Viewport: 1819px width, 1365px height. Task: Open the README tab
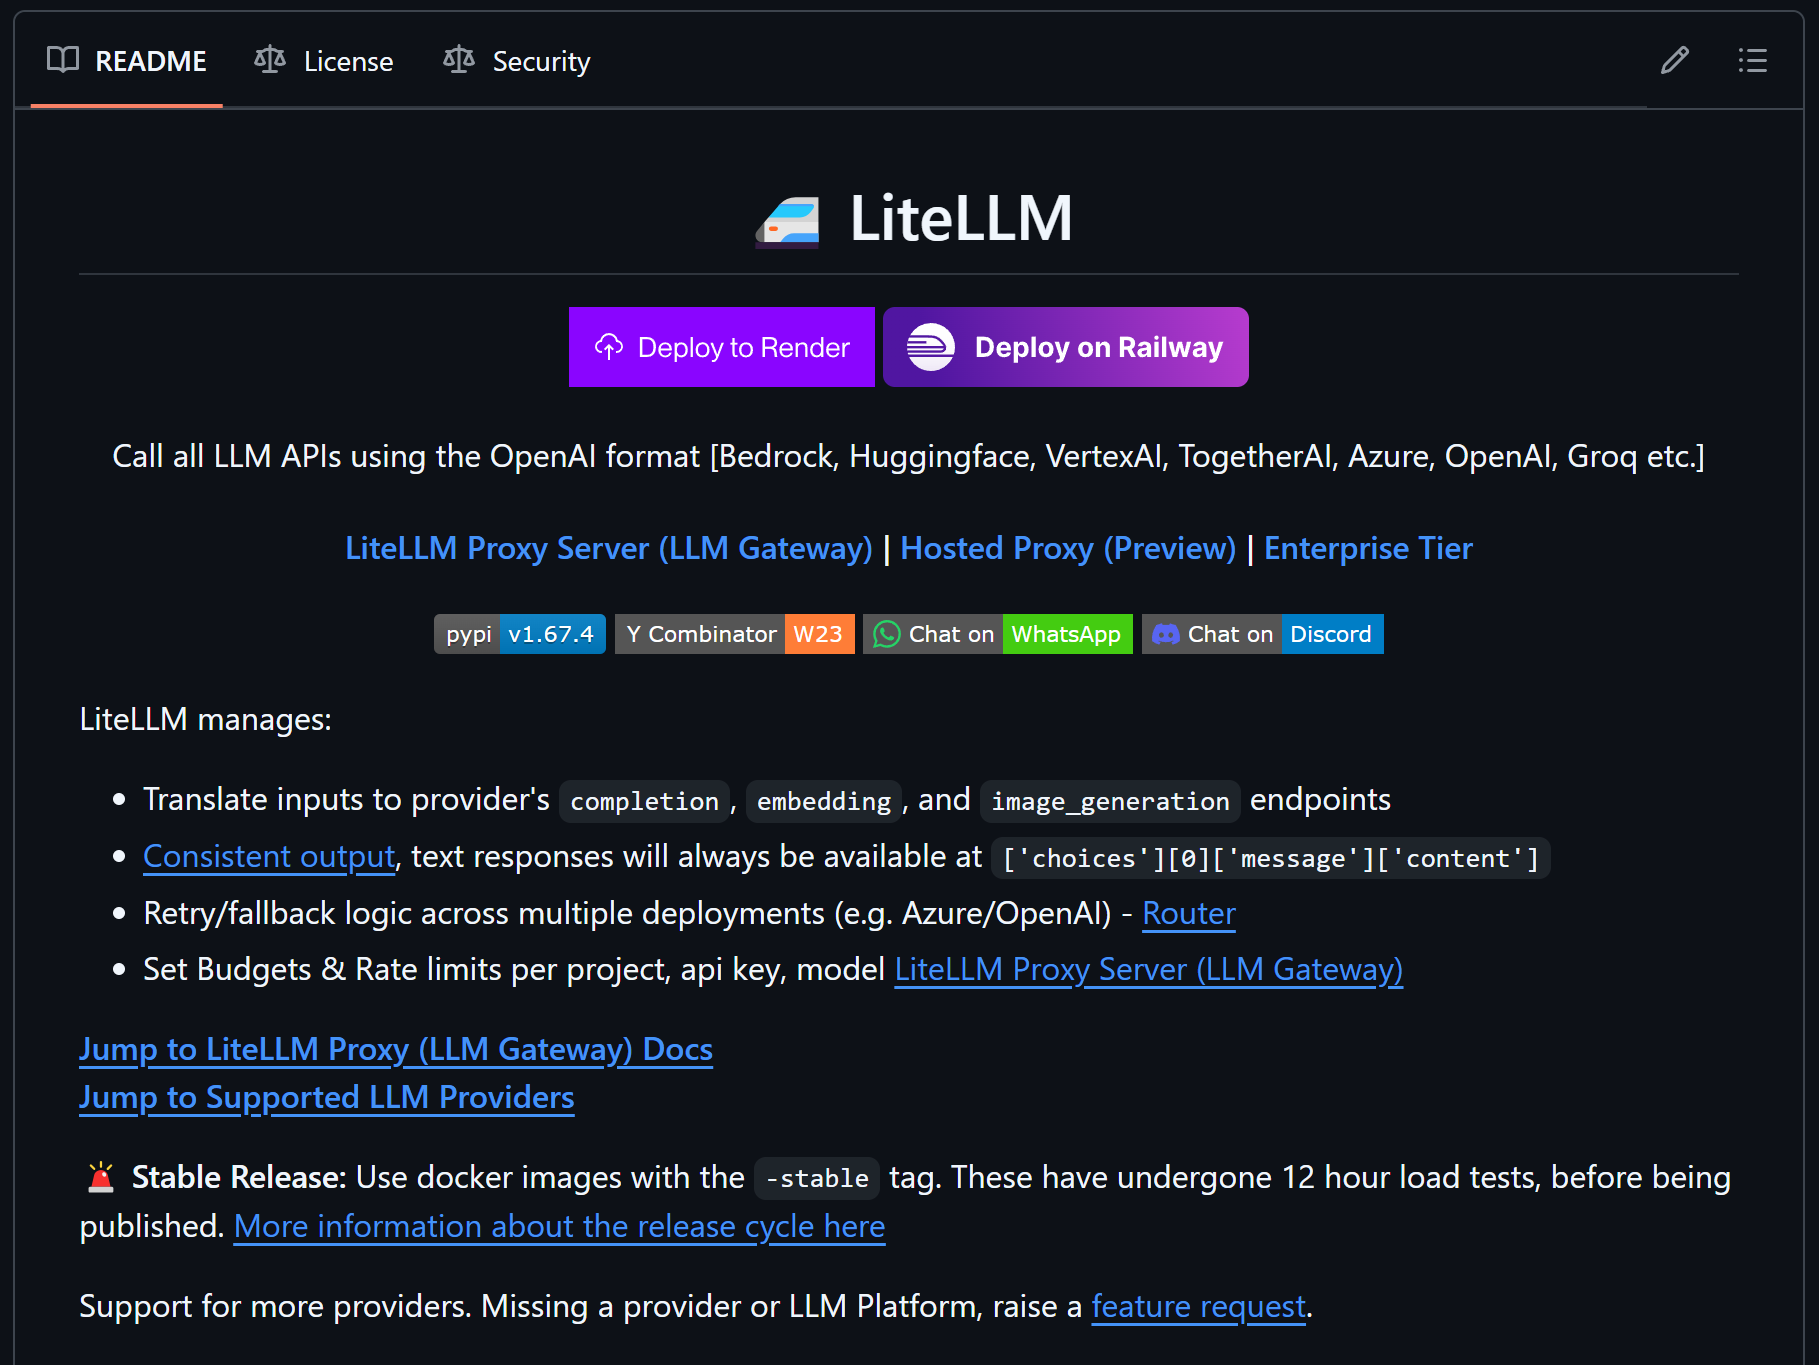[127, 61]
